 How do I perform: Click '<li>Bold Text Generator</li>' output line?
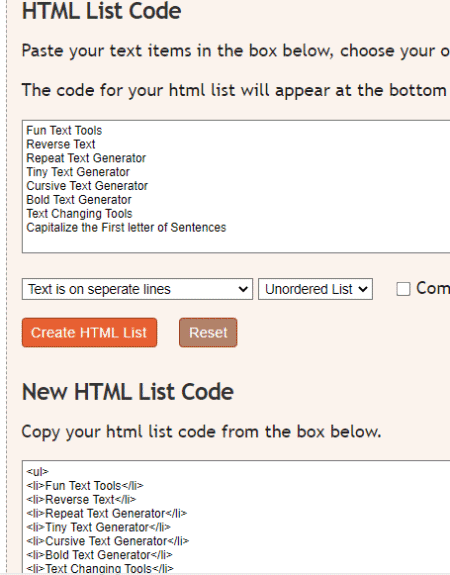99,555
